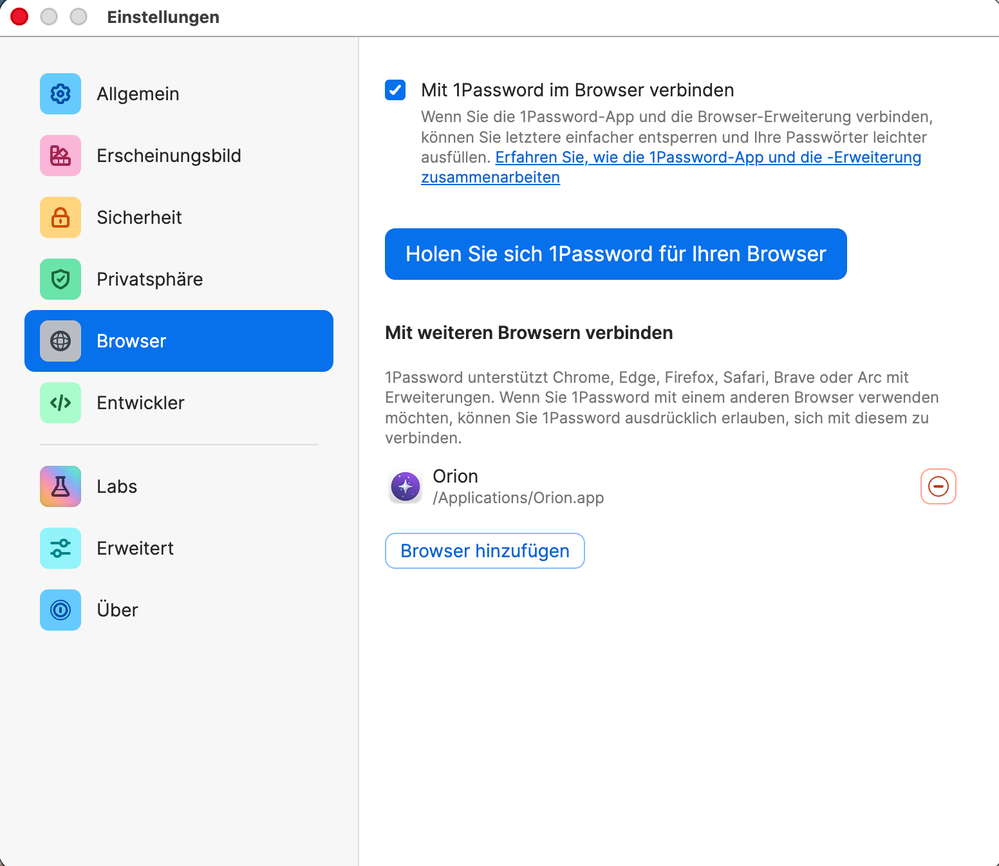Click the Einstellungen window title
999x866 pixels.
tap(163, 18)
